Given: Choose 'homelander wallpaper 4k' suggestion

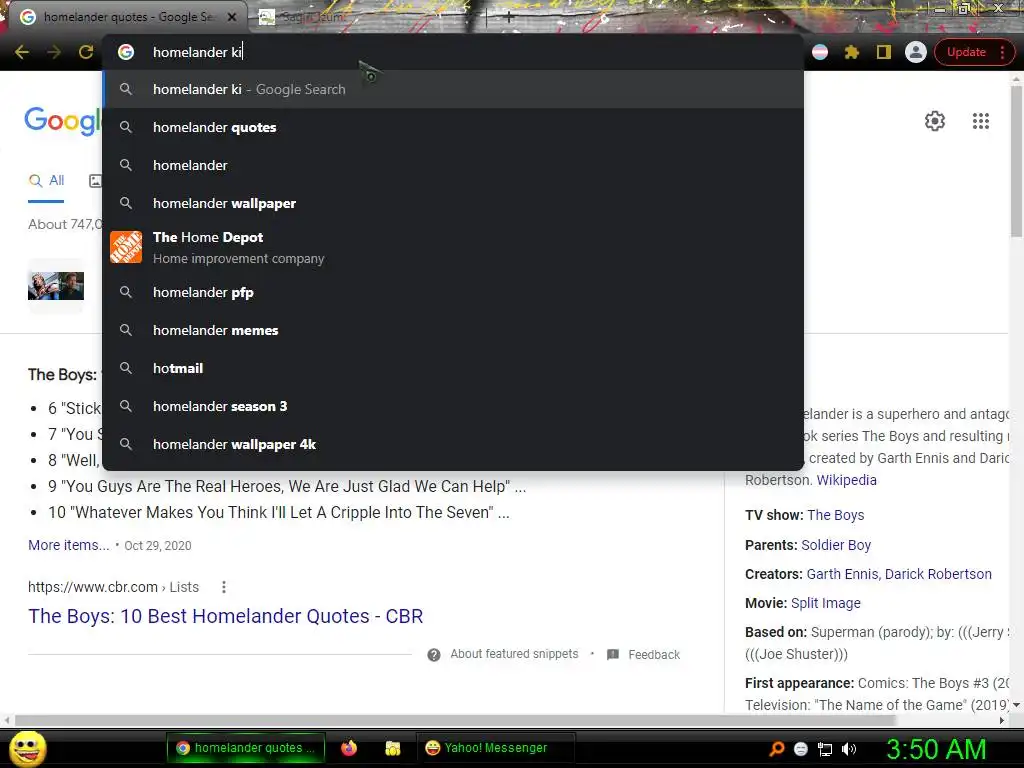Looking at the screenshot, I should 453,443.
